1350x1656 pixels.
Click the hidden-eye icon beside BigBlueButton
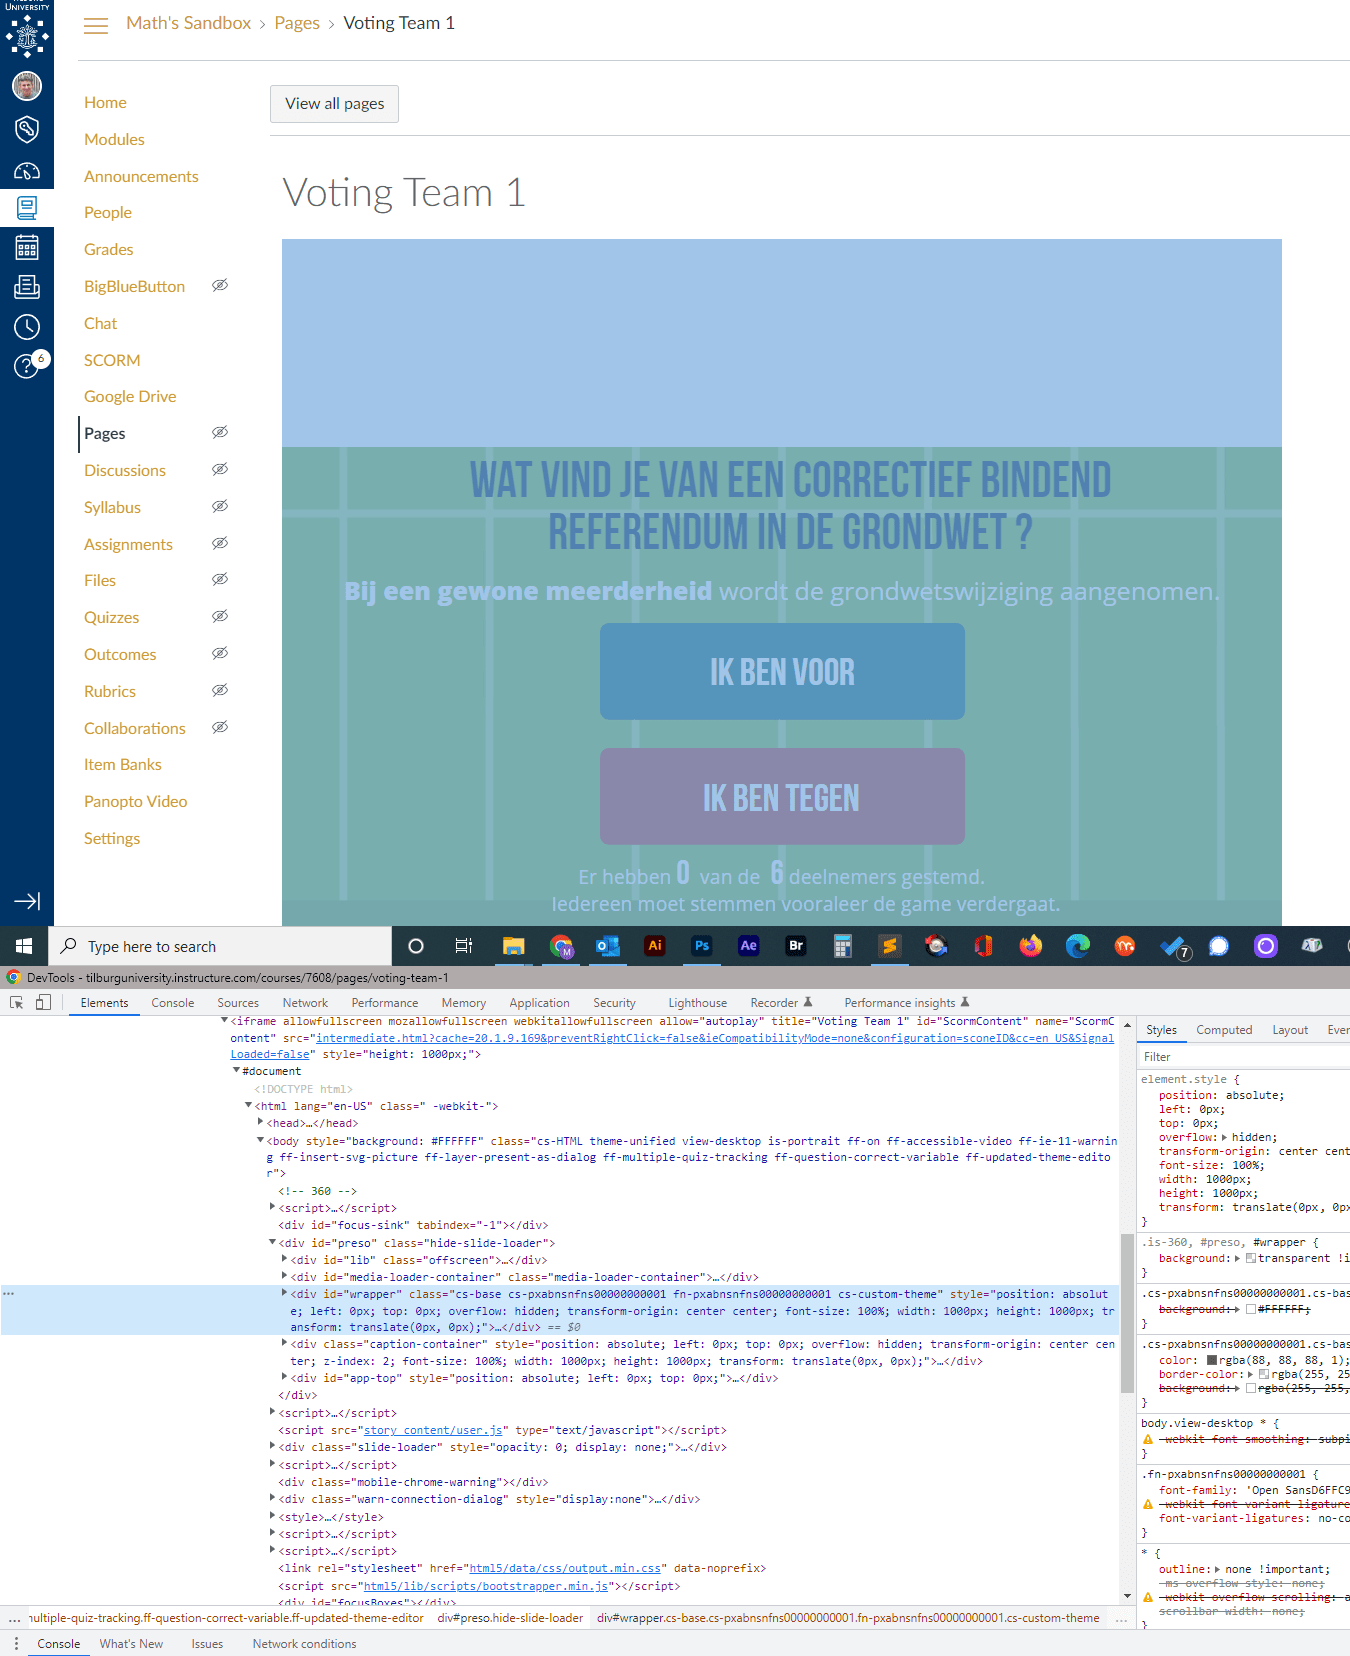pos(220,286)
